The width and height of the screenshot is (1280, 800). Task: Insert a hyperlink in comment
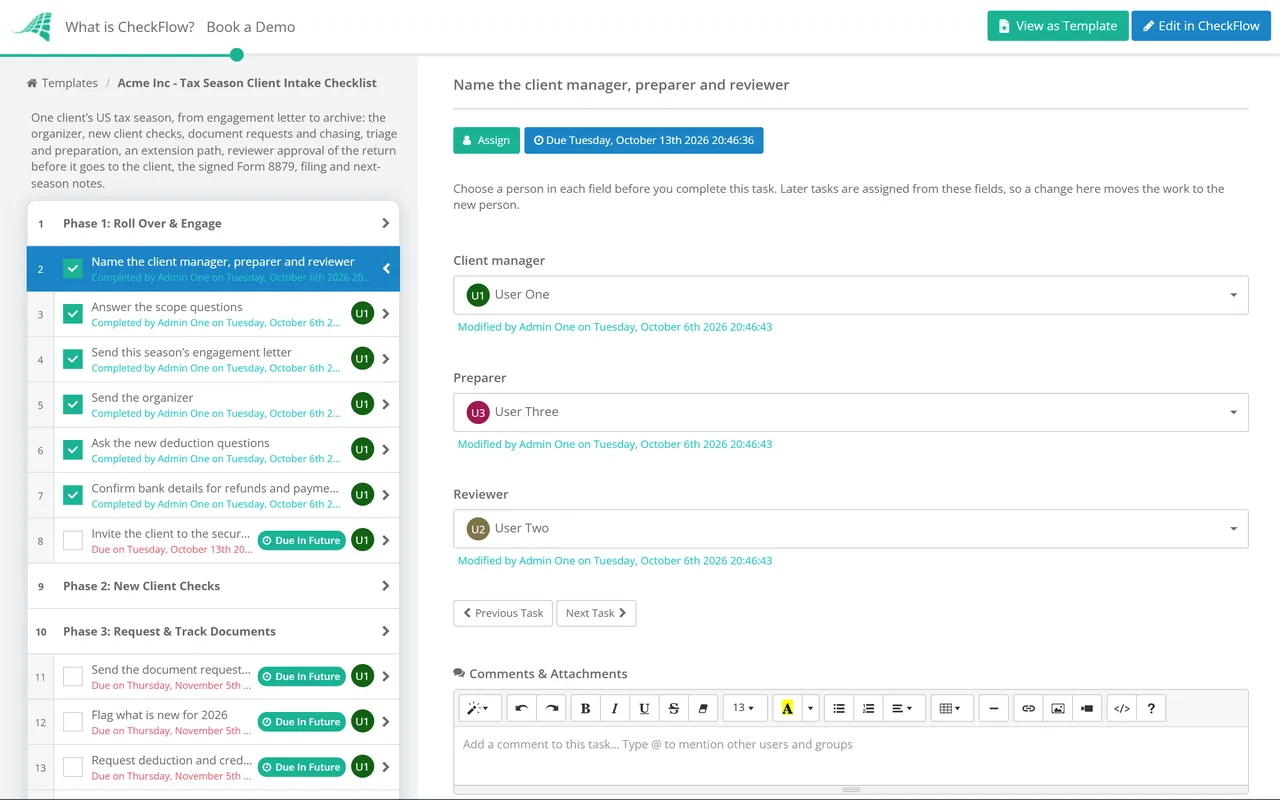pos(1028,708)
